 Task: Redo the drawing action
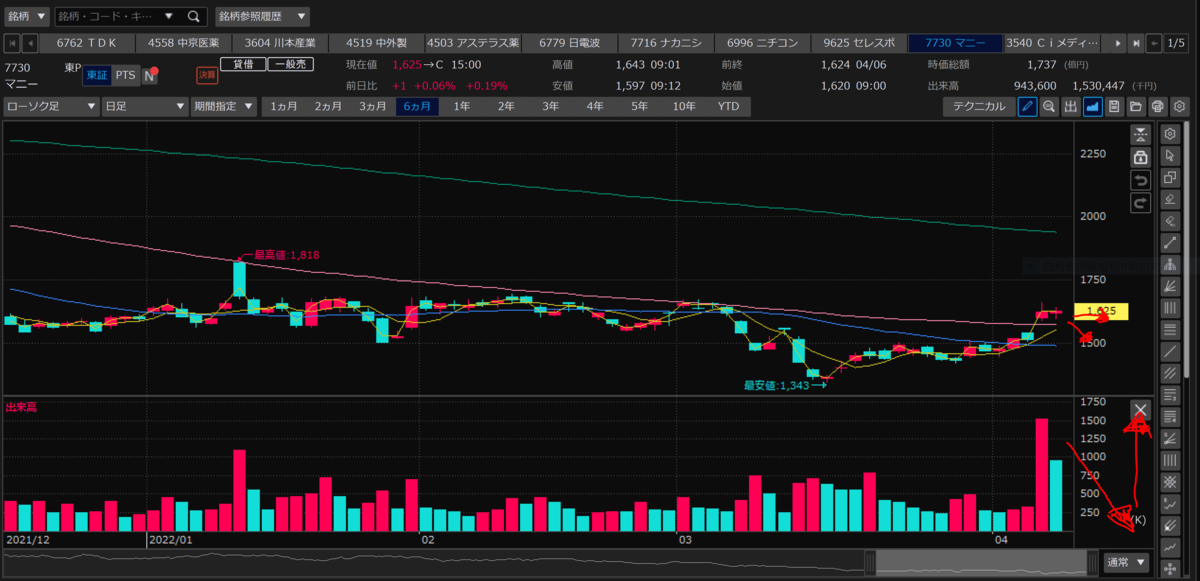[x=1141, y=203]
